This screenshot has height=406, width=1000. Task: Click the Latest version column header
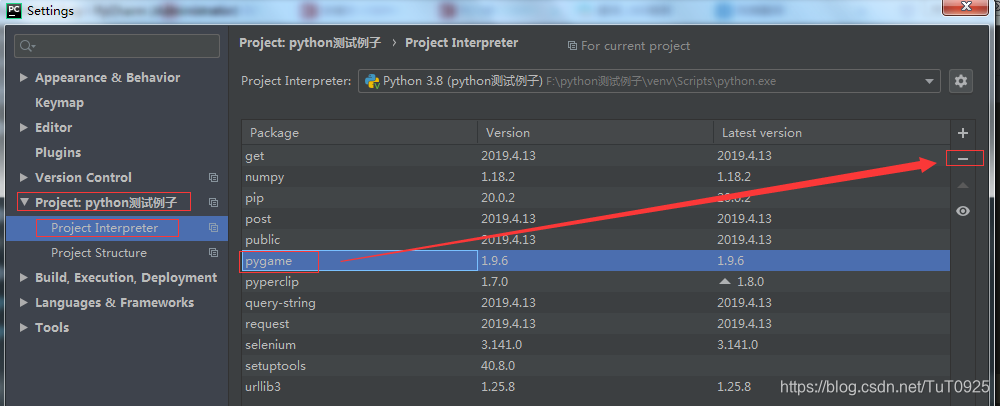pyautogui.click(x=831, y=133)
